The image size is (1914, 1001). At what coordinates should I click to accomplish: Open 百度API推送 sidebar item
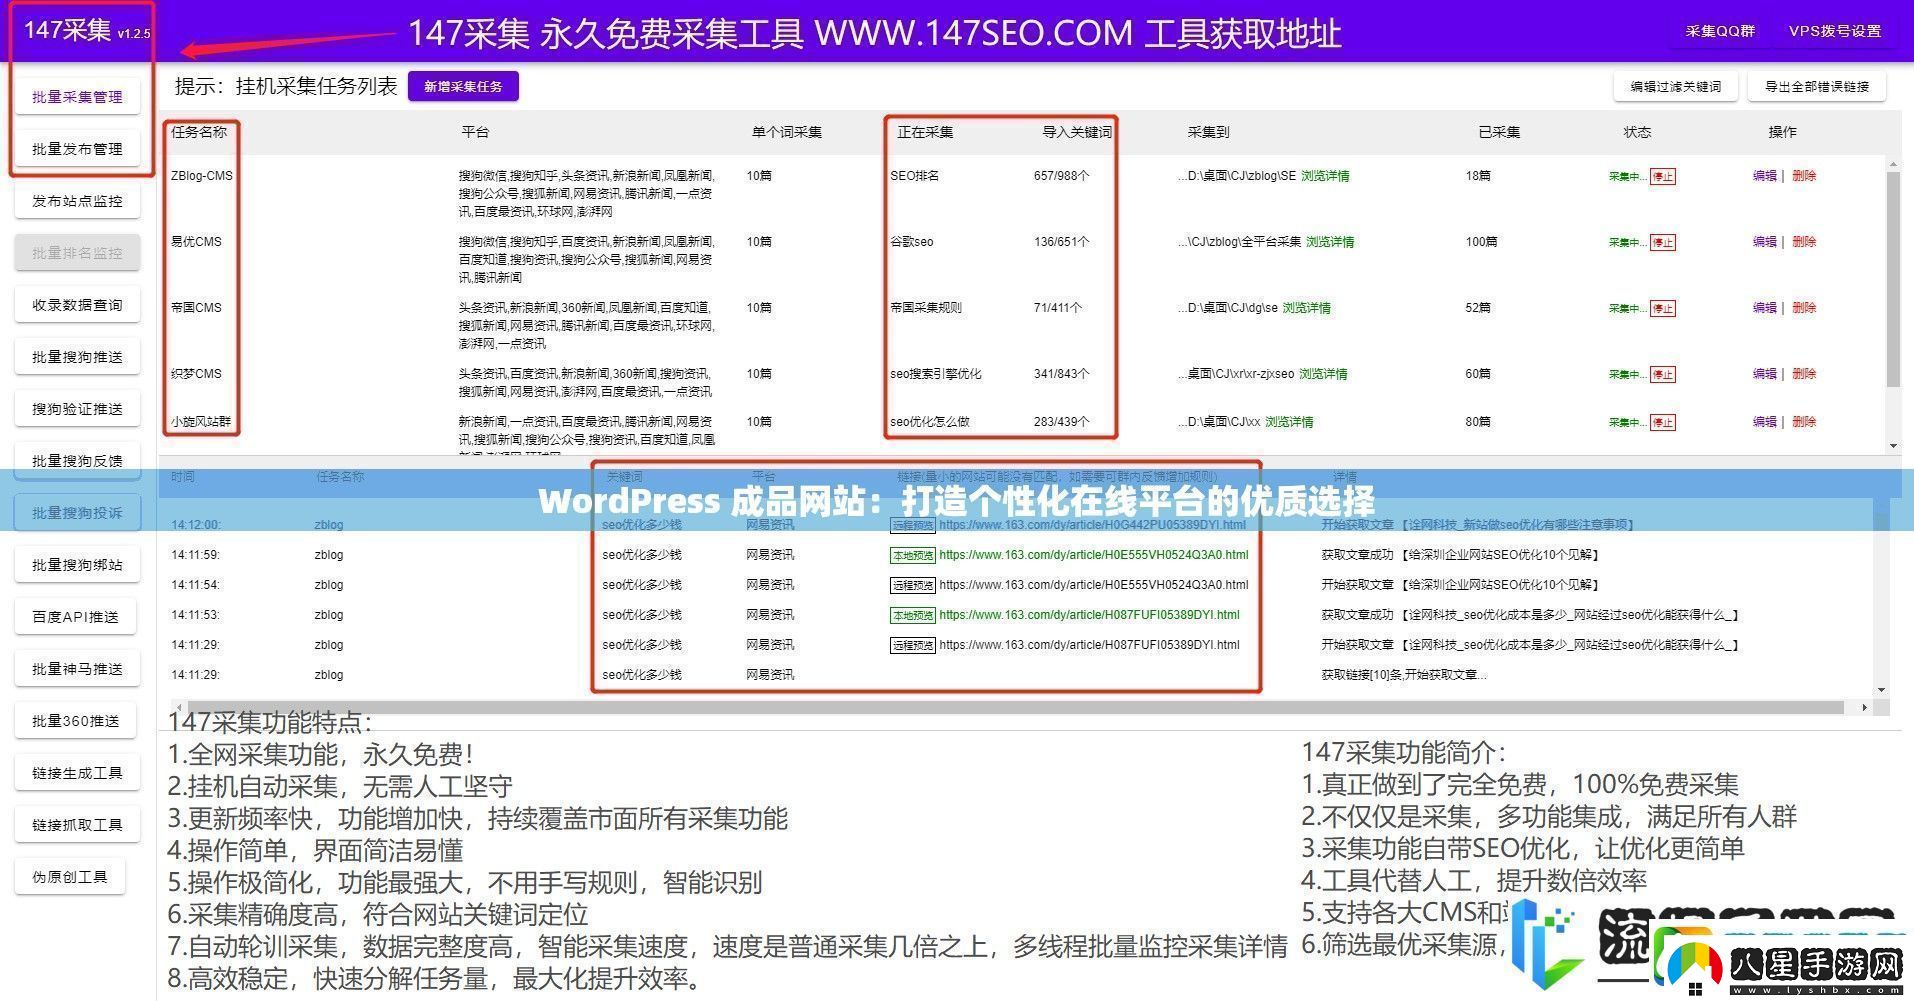[x=77, y=617]
